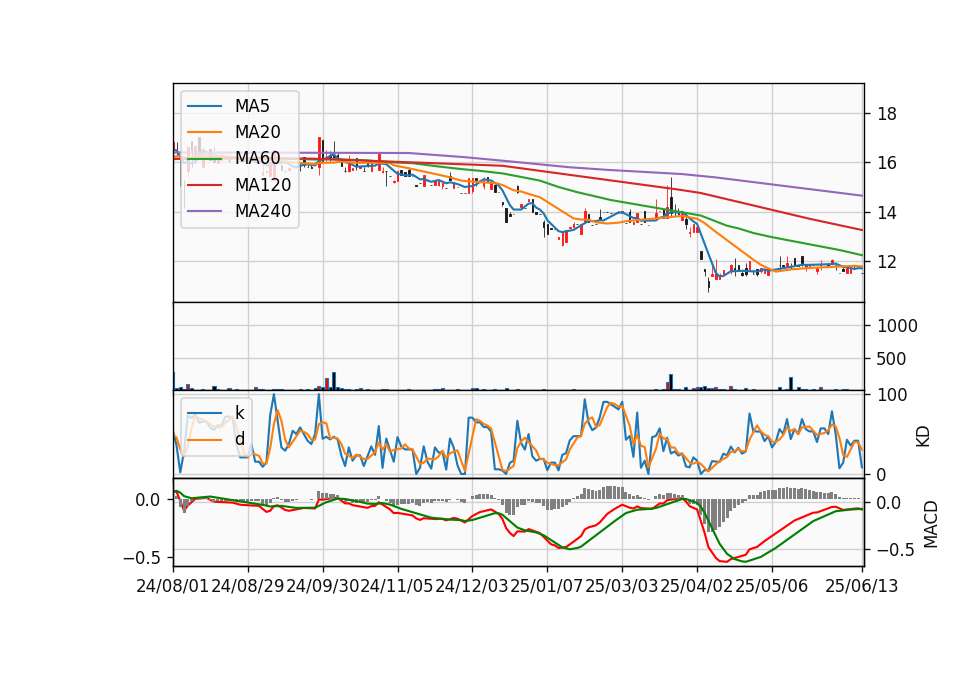Click the k legend label in KD panel
The height and width of the screenshot is (690, 960).
coord(240,413)
